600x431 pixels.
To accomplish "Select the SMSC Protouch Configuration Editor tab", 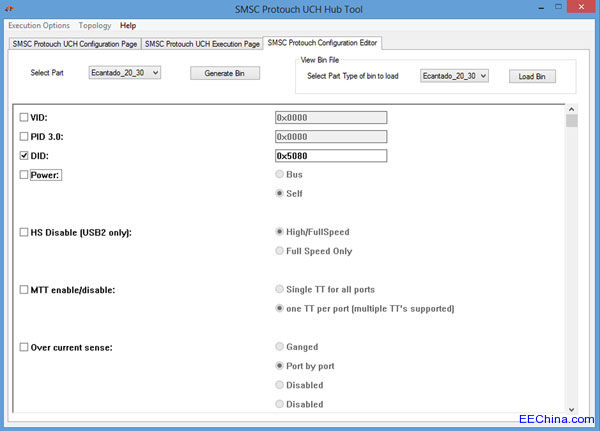I will coord(322,42).
